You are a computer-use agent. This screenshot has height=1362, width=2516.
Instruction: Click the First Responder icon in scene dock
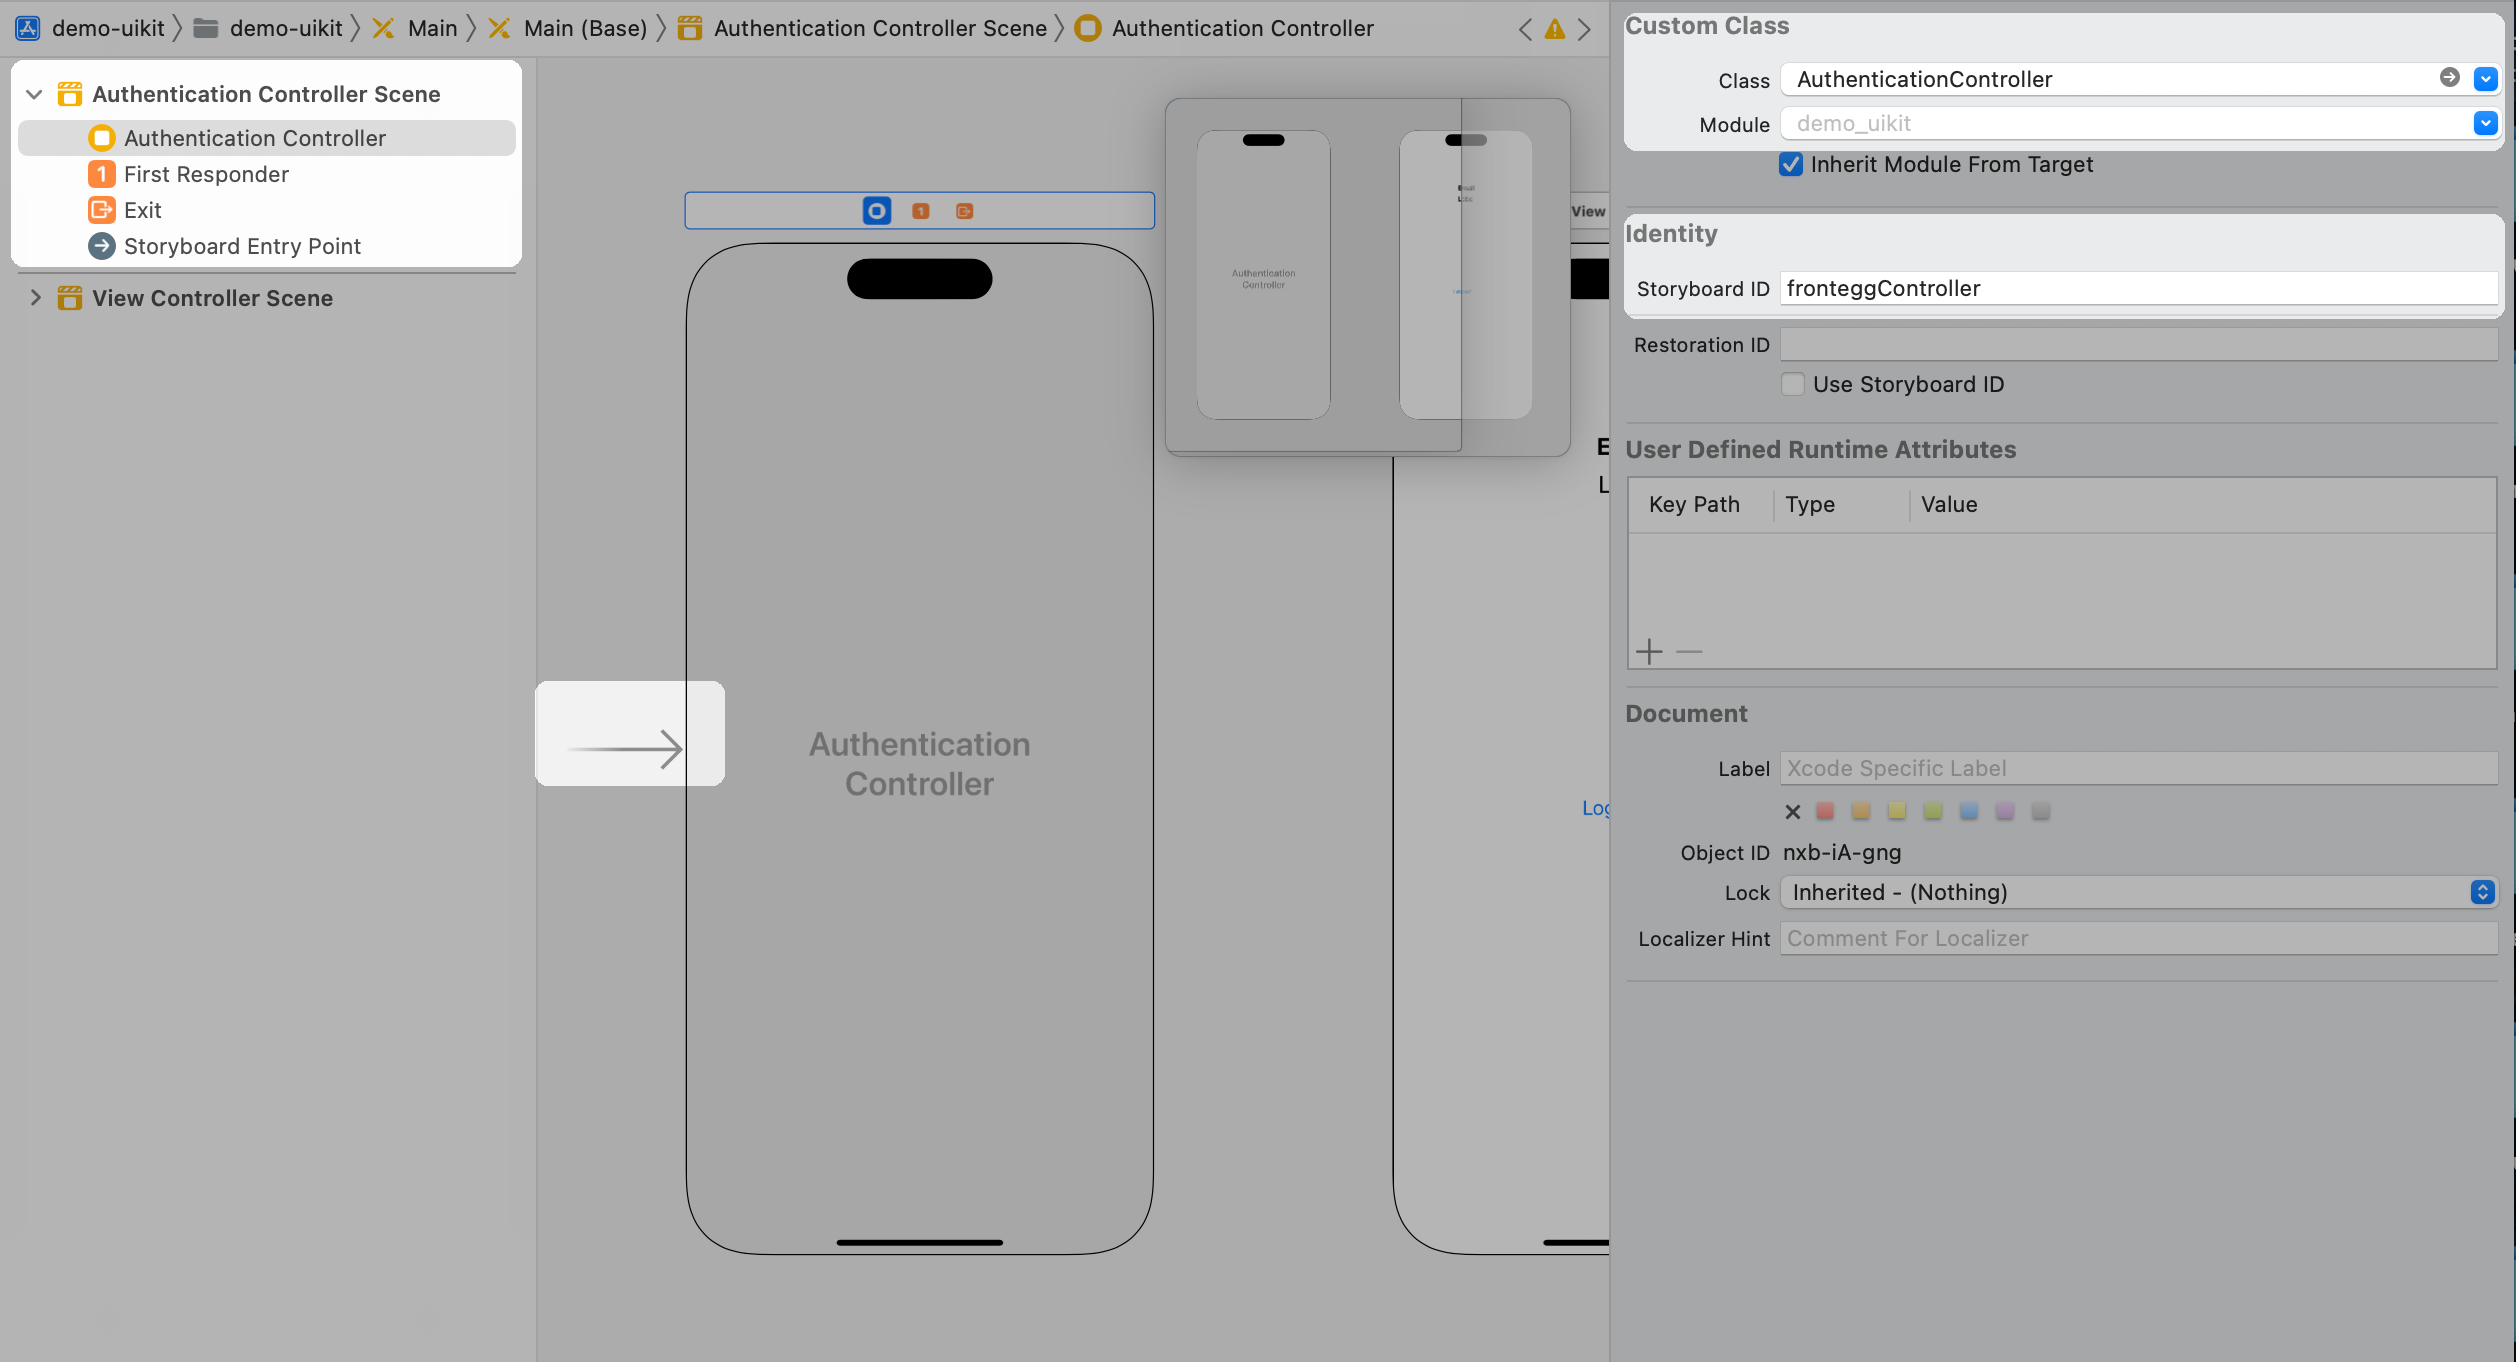(921, 211)
